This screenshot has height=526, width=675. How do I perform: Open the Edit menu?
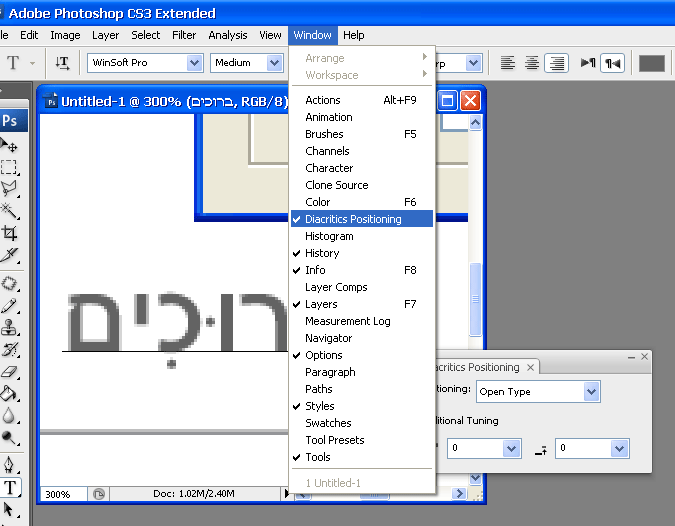coord(29,35)
